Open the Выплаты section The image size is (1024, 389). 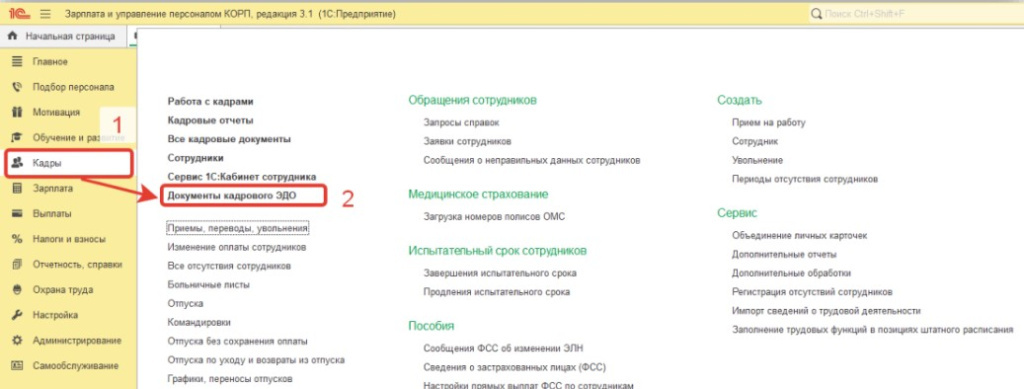[x=52, y=213]
